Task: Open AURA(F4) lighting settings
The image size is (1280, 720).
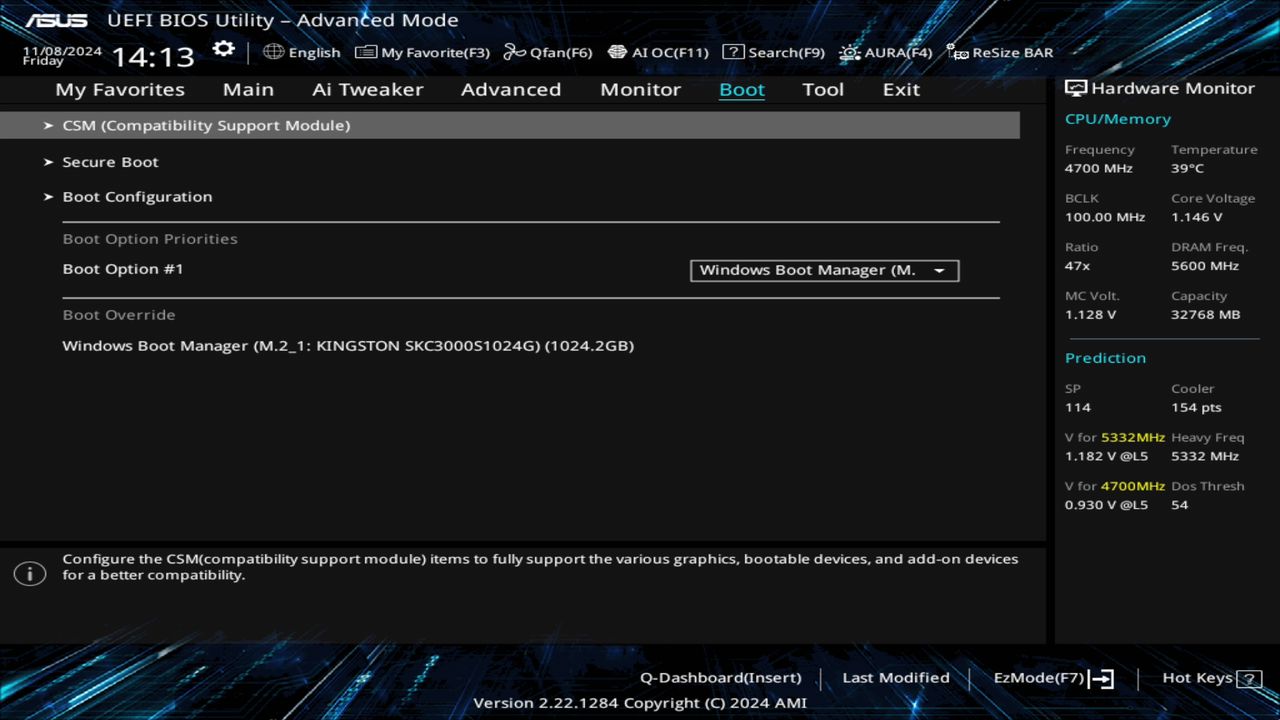Action: tap(886, 52)
